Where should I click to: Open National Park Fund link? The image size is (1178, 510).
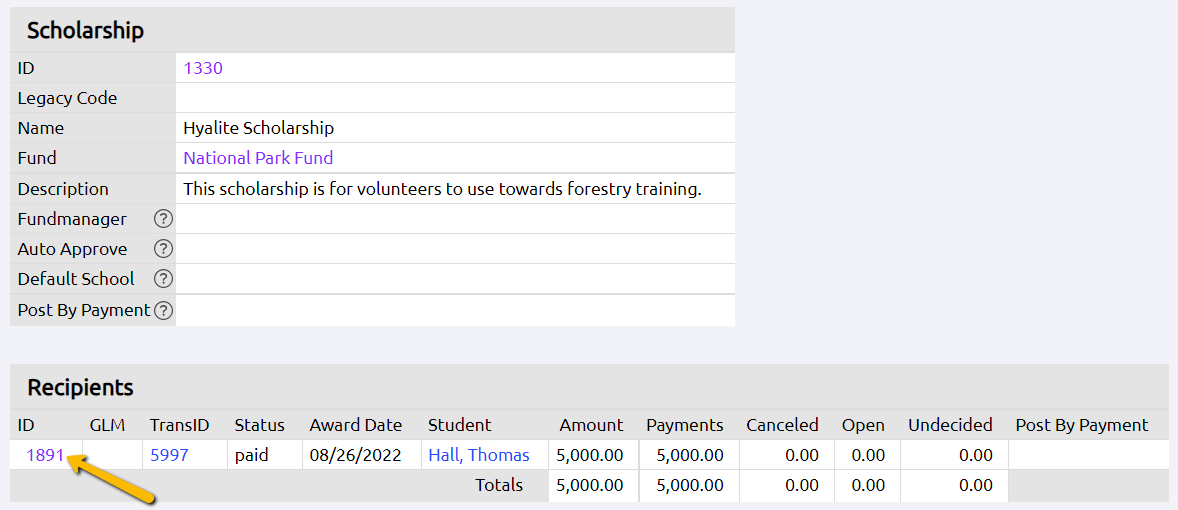(x=258, y=158)
